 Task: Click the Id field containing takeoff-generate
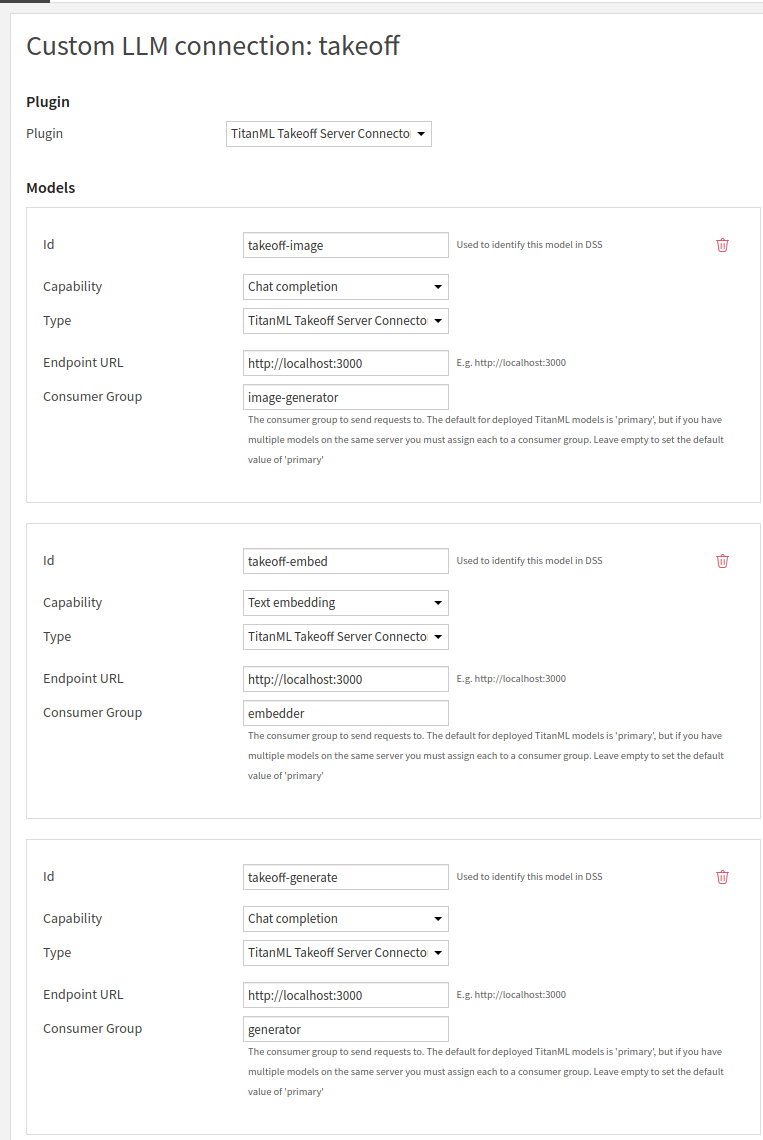click(345, 877)
